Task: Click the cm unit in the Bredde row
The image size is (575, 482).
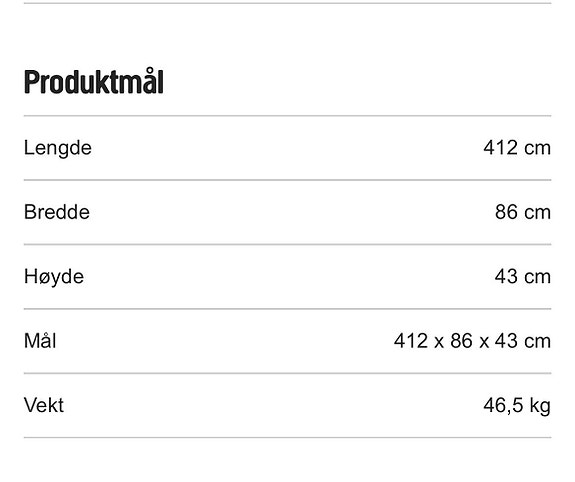Action: click(538, 213)
